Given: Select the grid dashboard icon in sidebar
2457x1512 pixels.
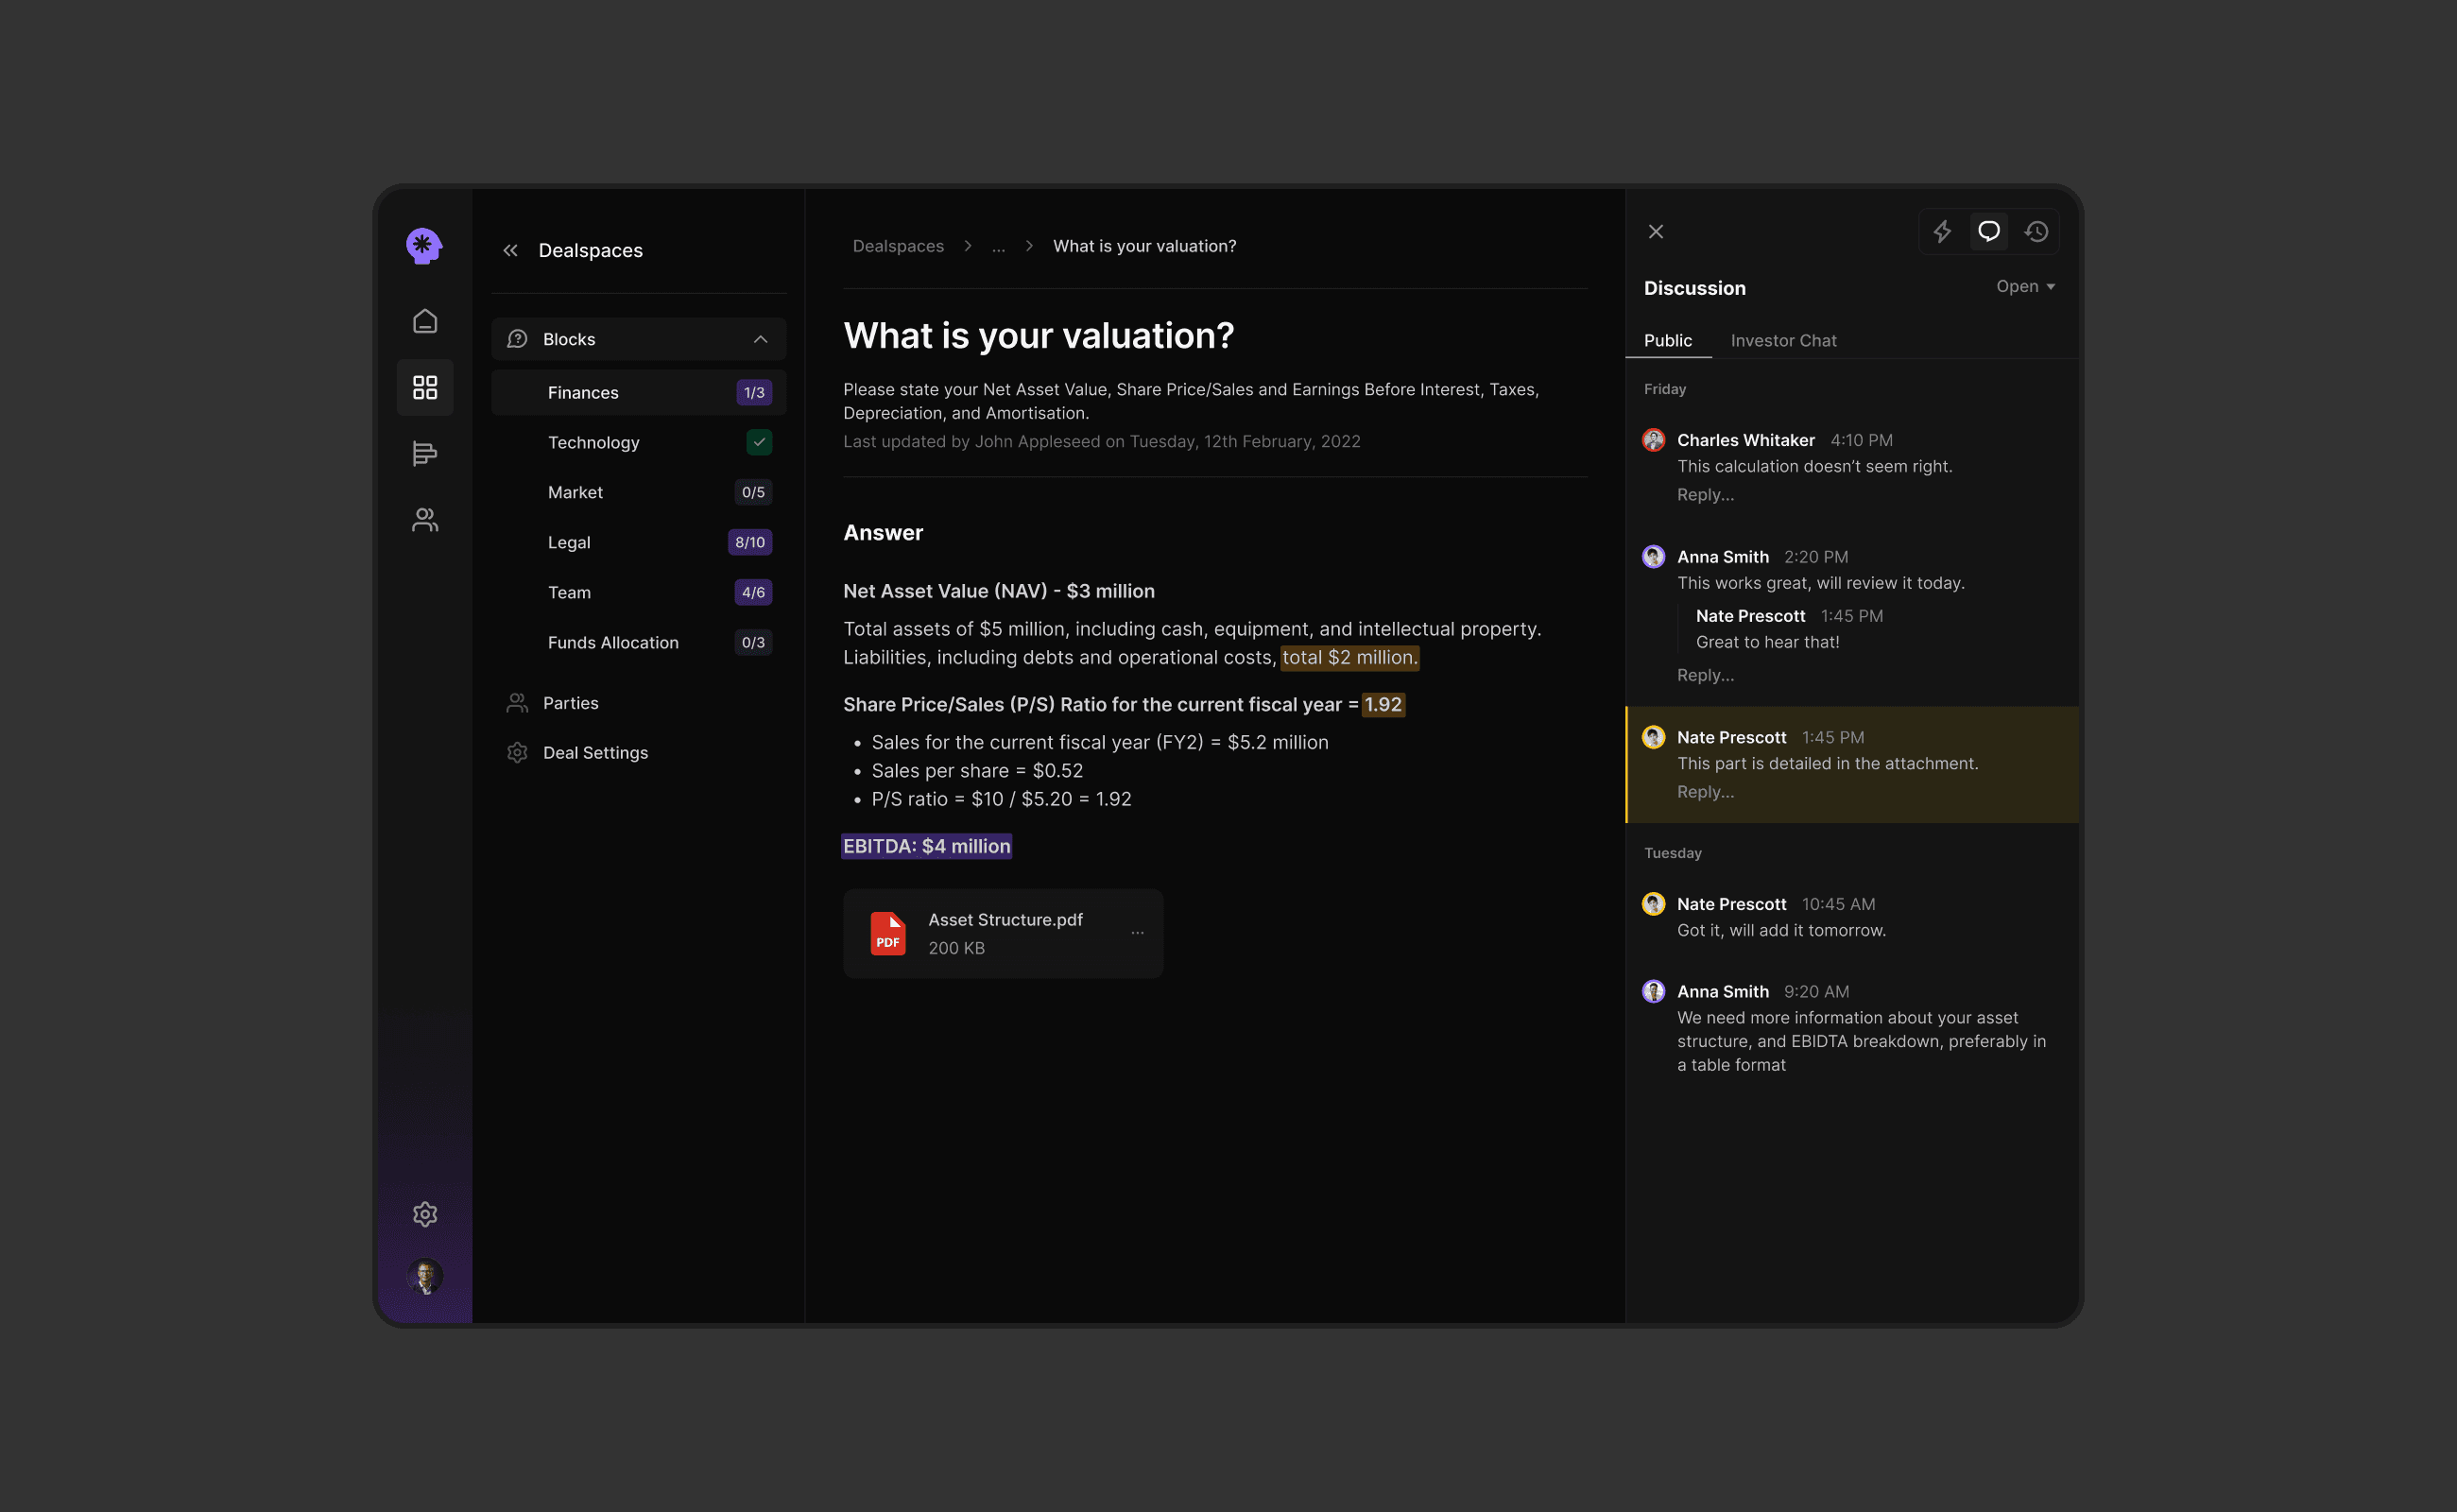Looking at the screenshot, I should (425, 387).
